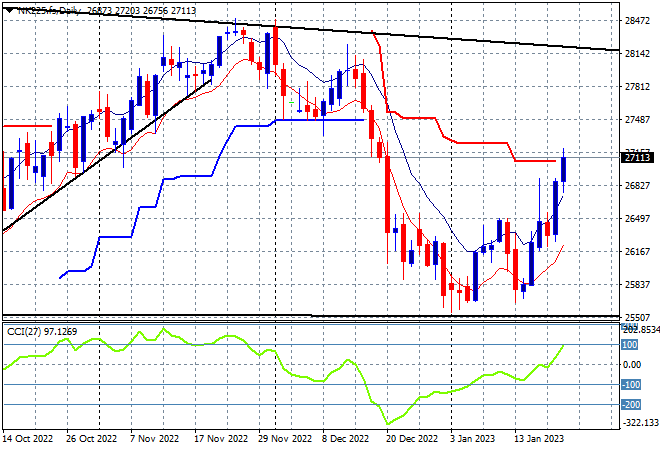The height and width of the screenshot is (450, 660).
Task: Click the large red candle on 20 Dec 2022
Action: point(387,194)
